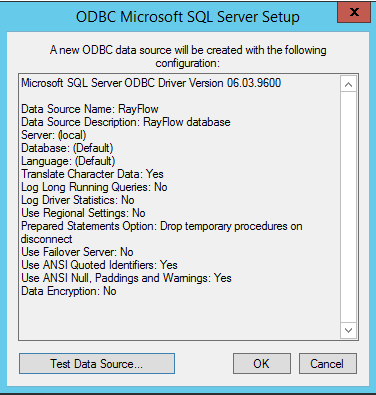Click the Log Long Running Queries line

coord(94,187)
